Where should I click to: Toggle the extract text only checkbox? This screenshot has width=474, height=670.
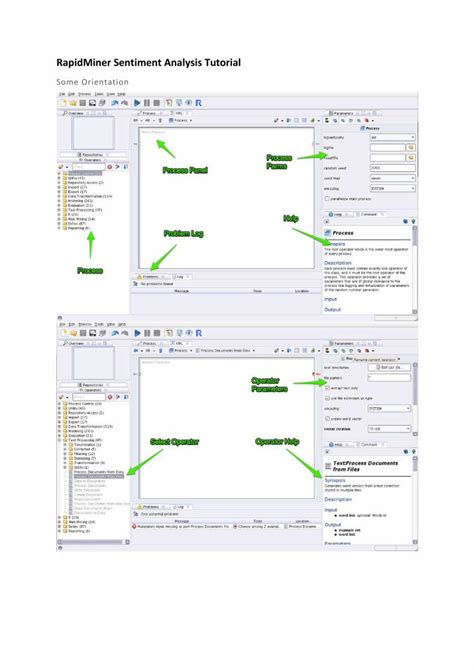[x=327, y=388]
